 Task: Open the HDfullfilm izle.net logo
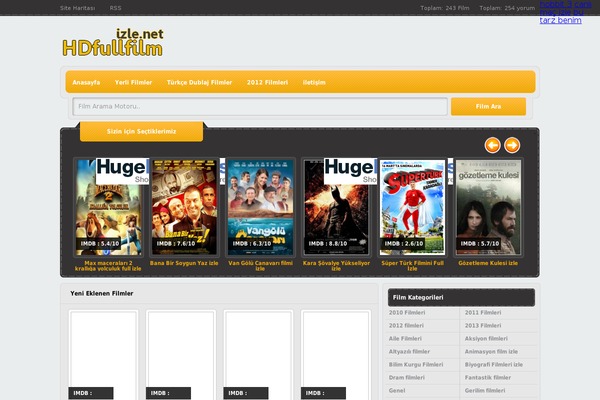coord(113,42)
